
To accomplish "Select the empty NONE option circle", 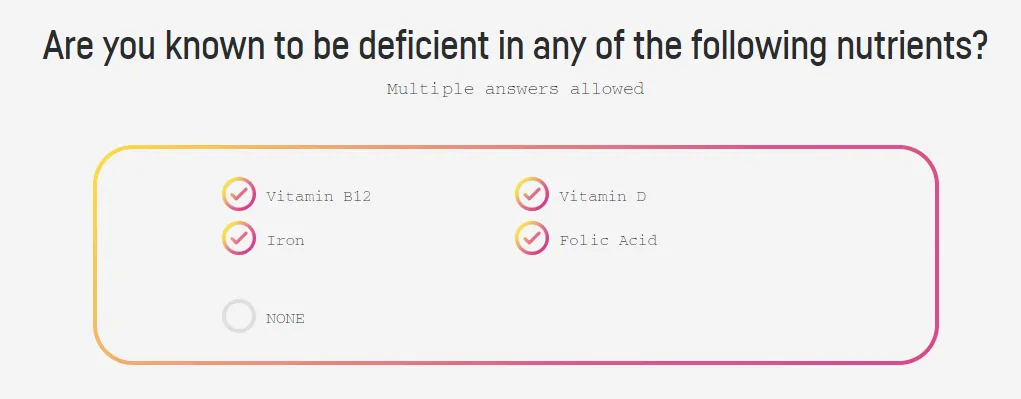I will point(238,316).
